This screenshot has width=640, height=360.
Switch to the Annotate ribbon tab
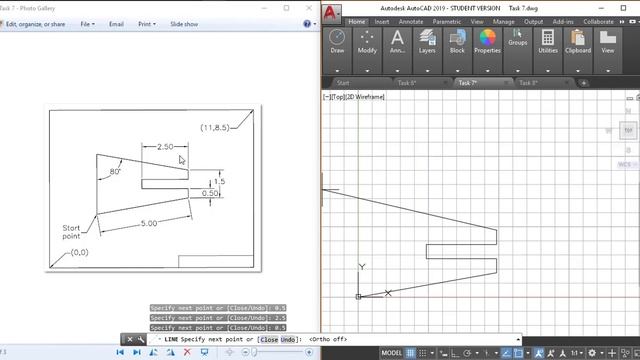coord(411,22)
